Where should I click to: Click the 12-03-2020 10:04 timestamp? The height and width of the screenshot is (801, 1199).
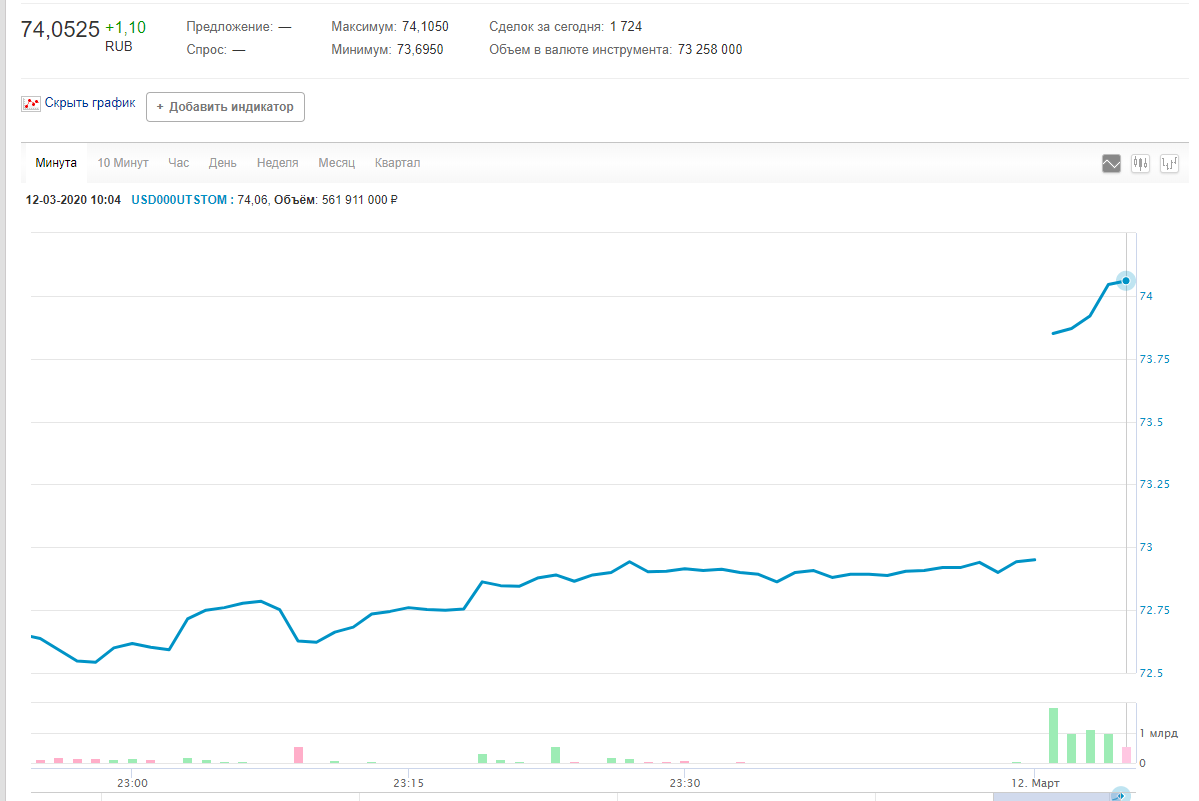tap(73, 199)
